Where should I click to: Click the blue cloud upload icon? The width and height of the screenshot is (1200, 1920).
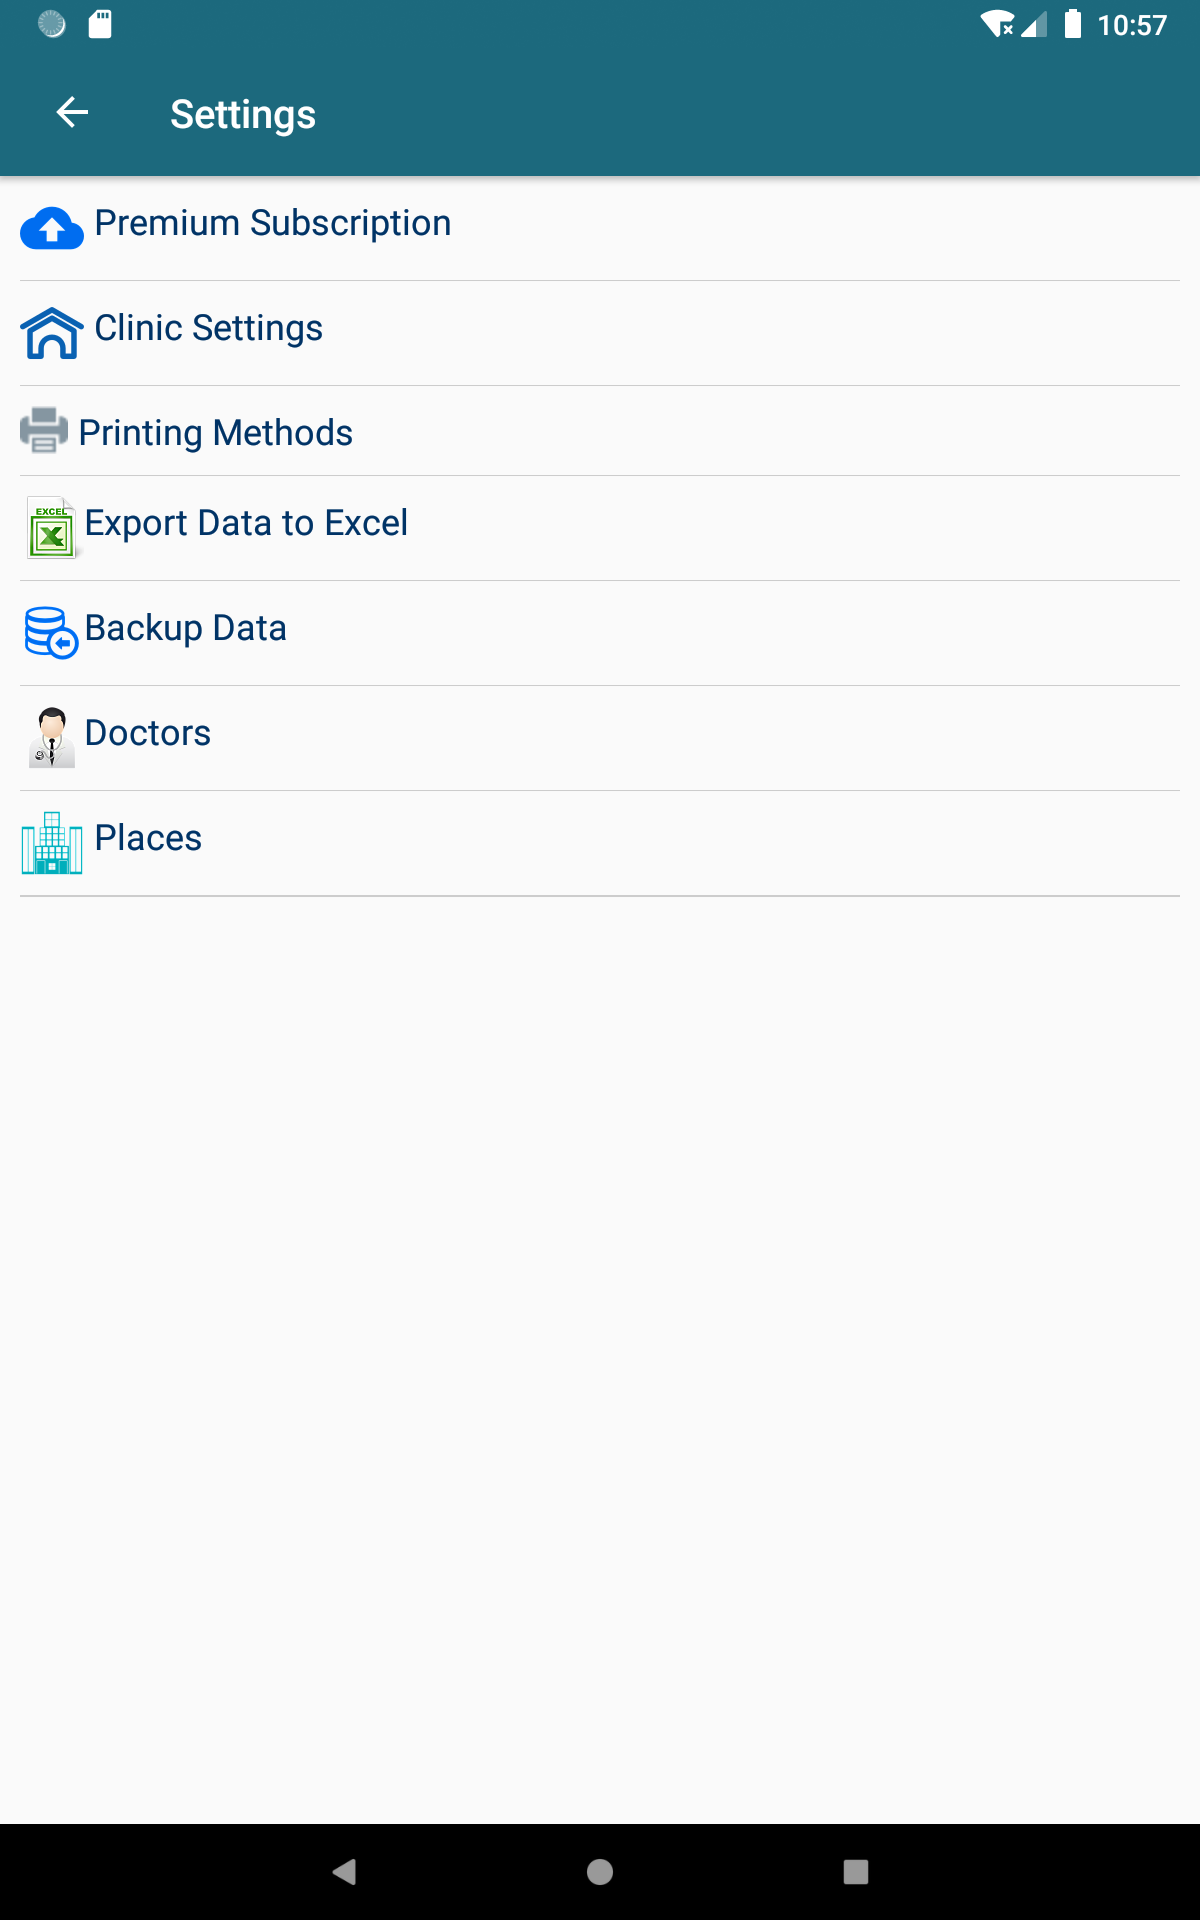[x=52, y=229]
